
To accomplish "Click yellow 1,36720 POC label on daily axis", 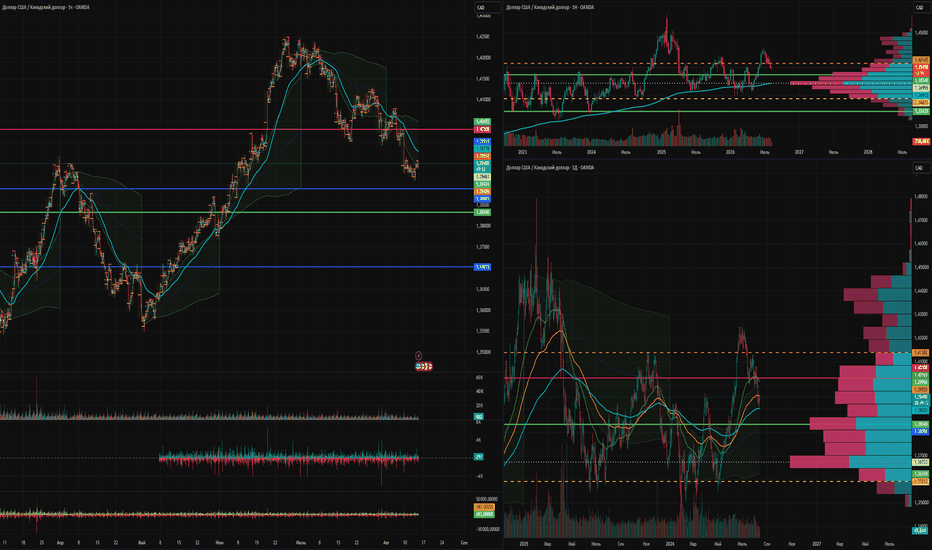I will [x=921, y=462].
